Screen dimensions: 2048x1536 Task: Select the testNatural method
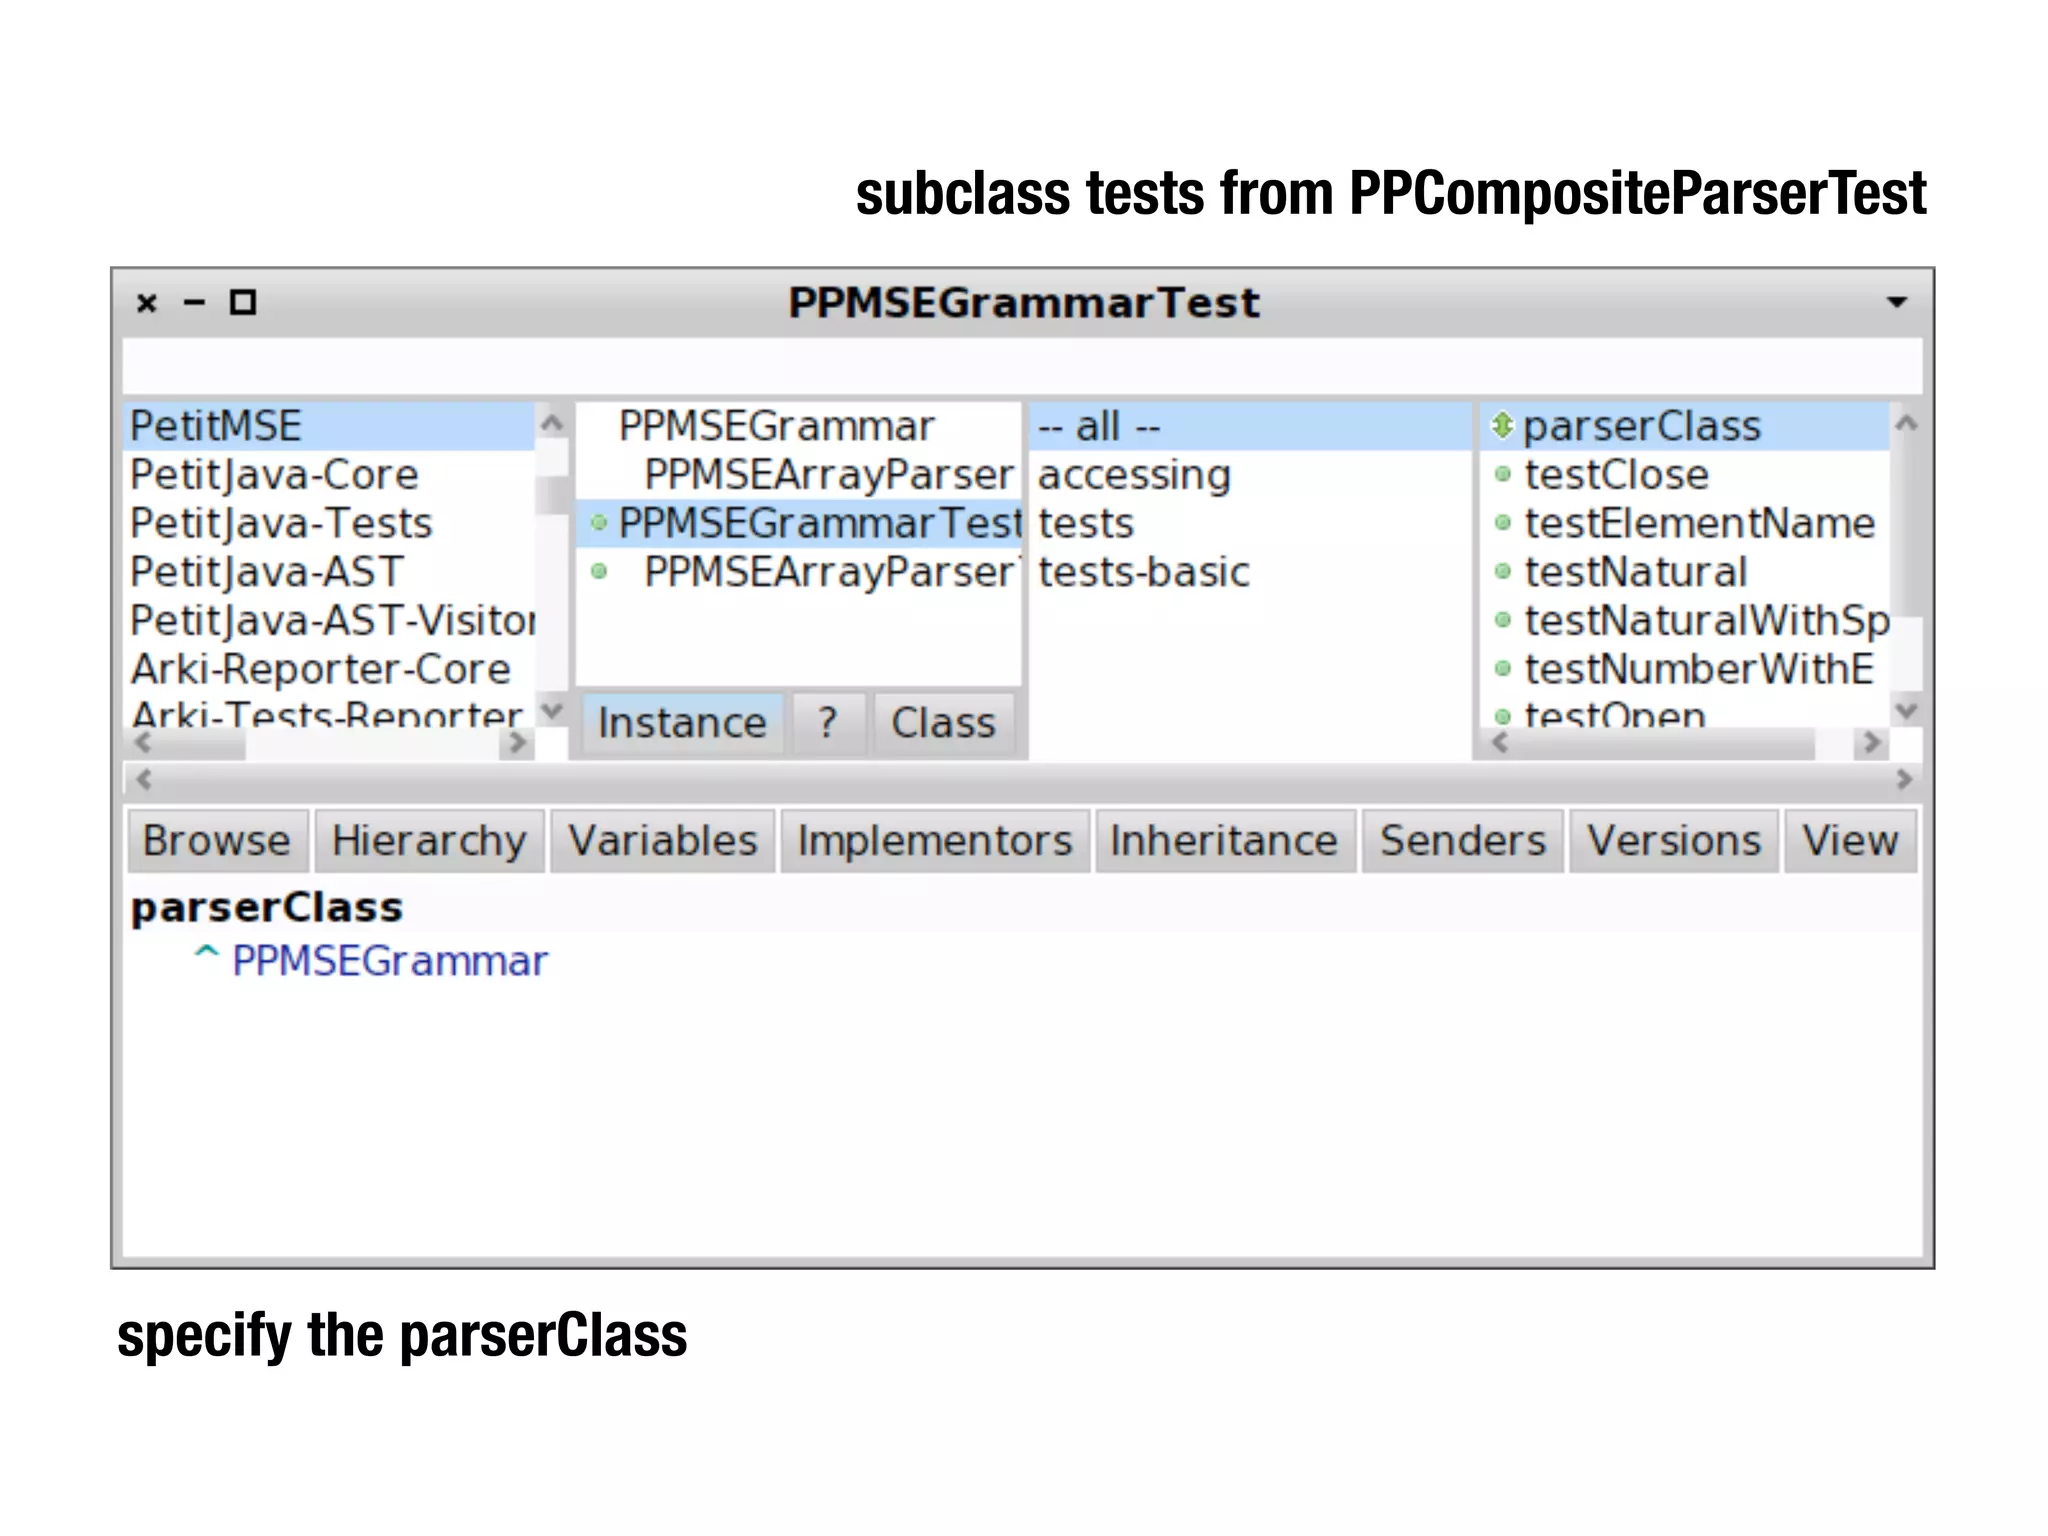(1685, 572)
